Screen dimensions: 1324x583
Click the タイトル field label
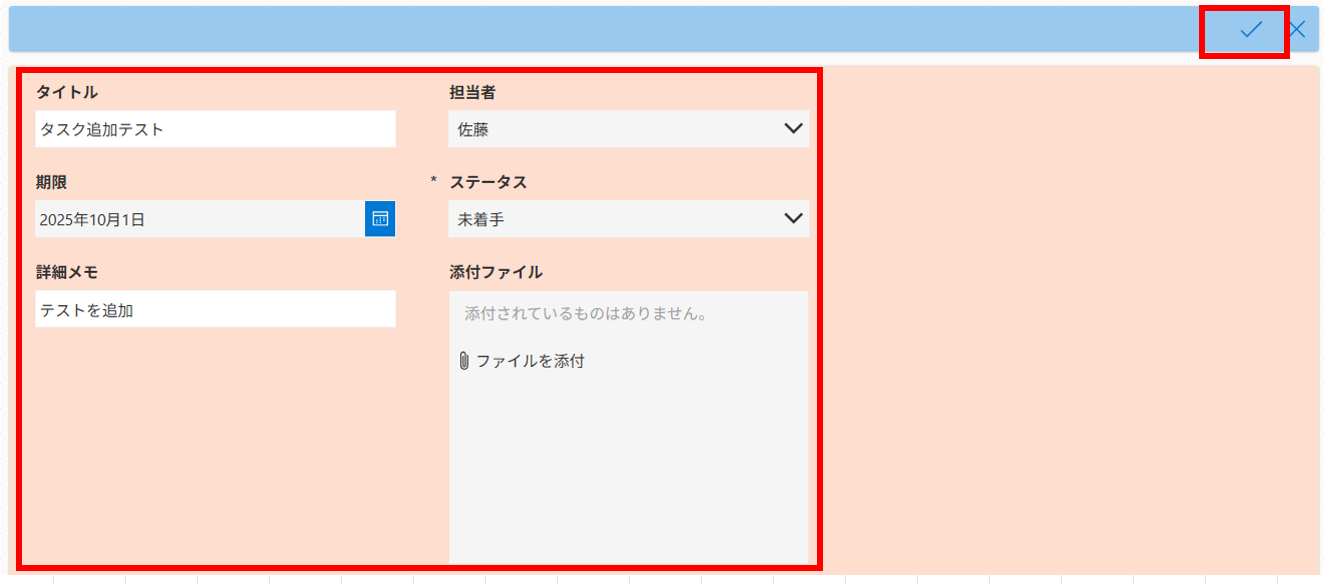(x=67, y=92)
